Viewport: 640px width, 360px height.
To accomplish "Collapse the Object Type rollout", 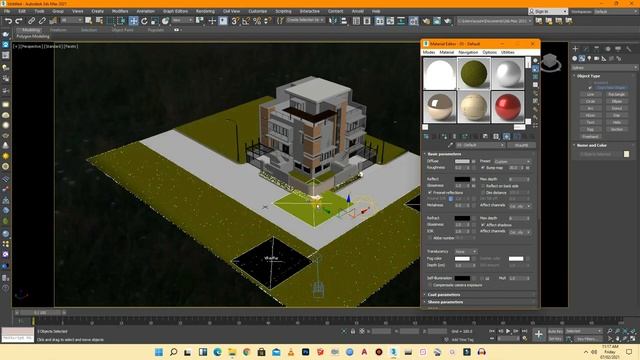I will pos(588,76).
